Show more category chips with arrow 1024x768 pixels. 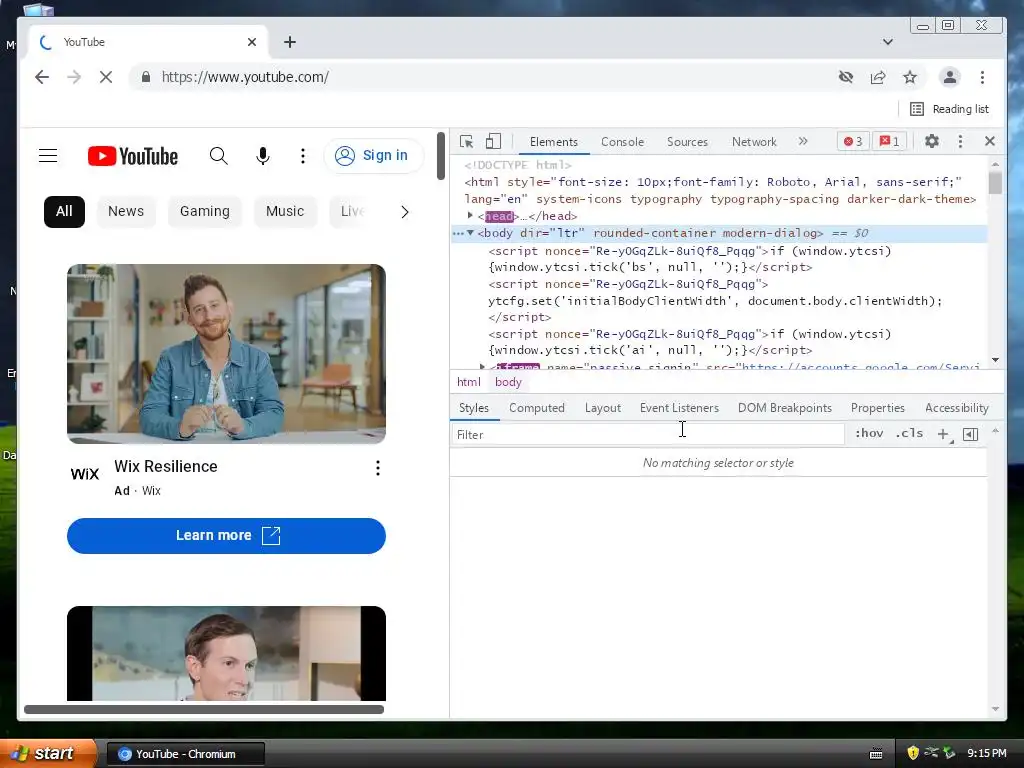(405, 212)
